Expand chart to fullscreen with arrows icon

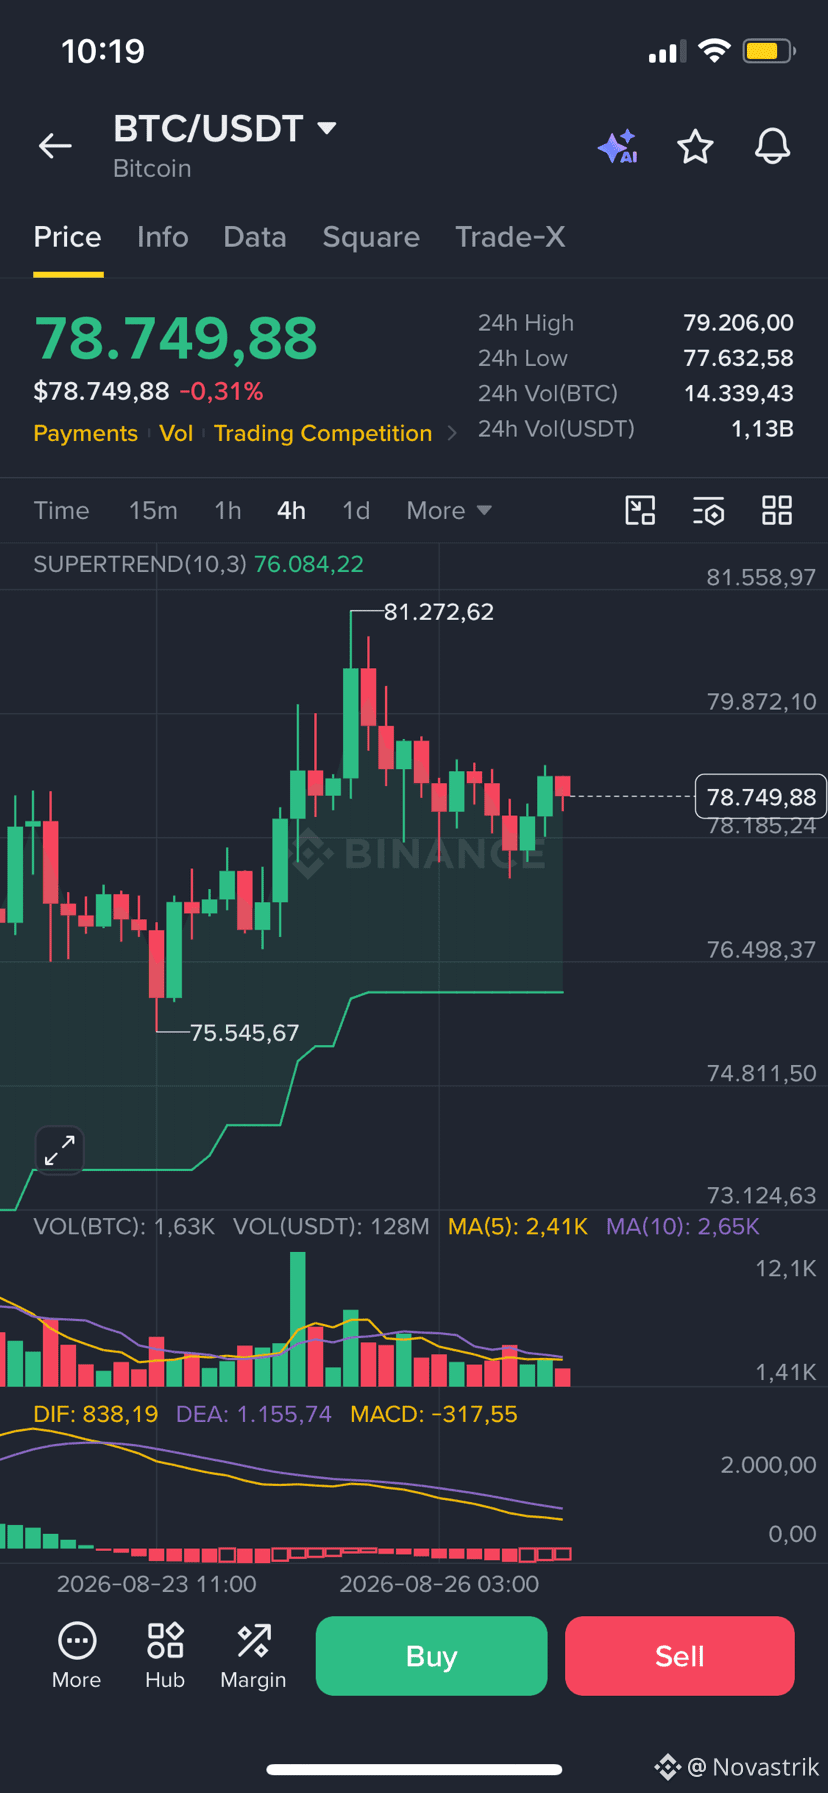[x=60, y=1150]
